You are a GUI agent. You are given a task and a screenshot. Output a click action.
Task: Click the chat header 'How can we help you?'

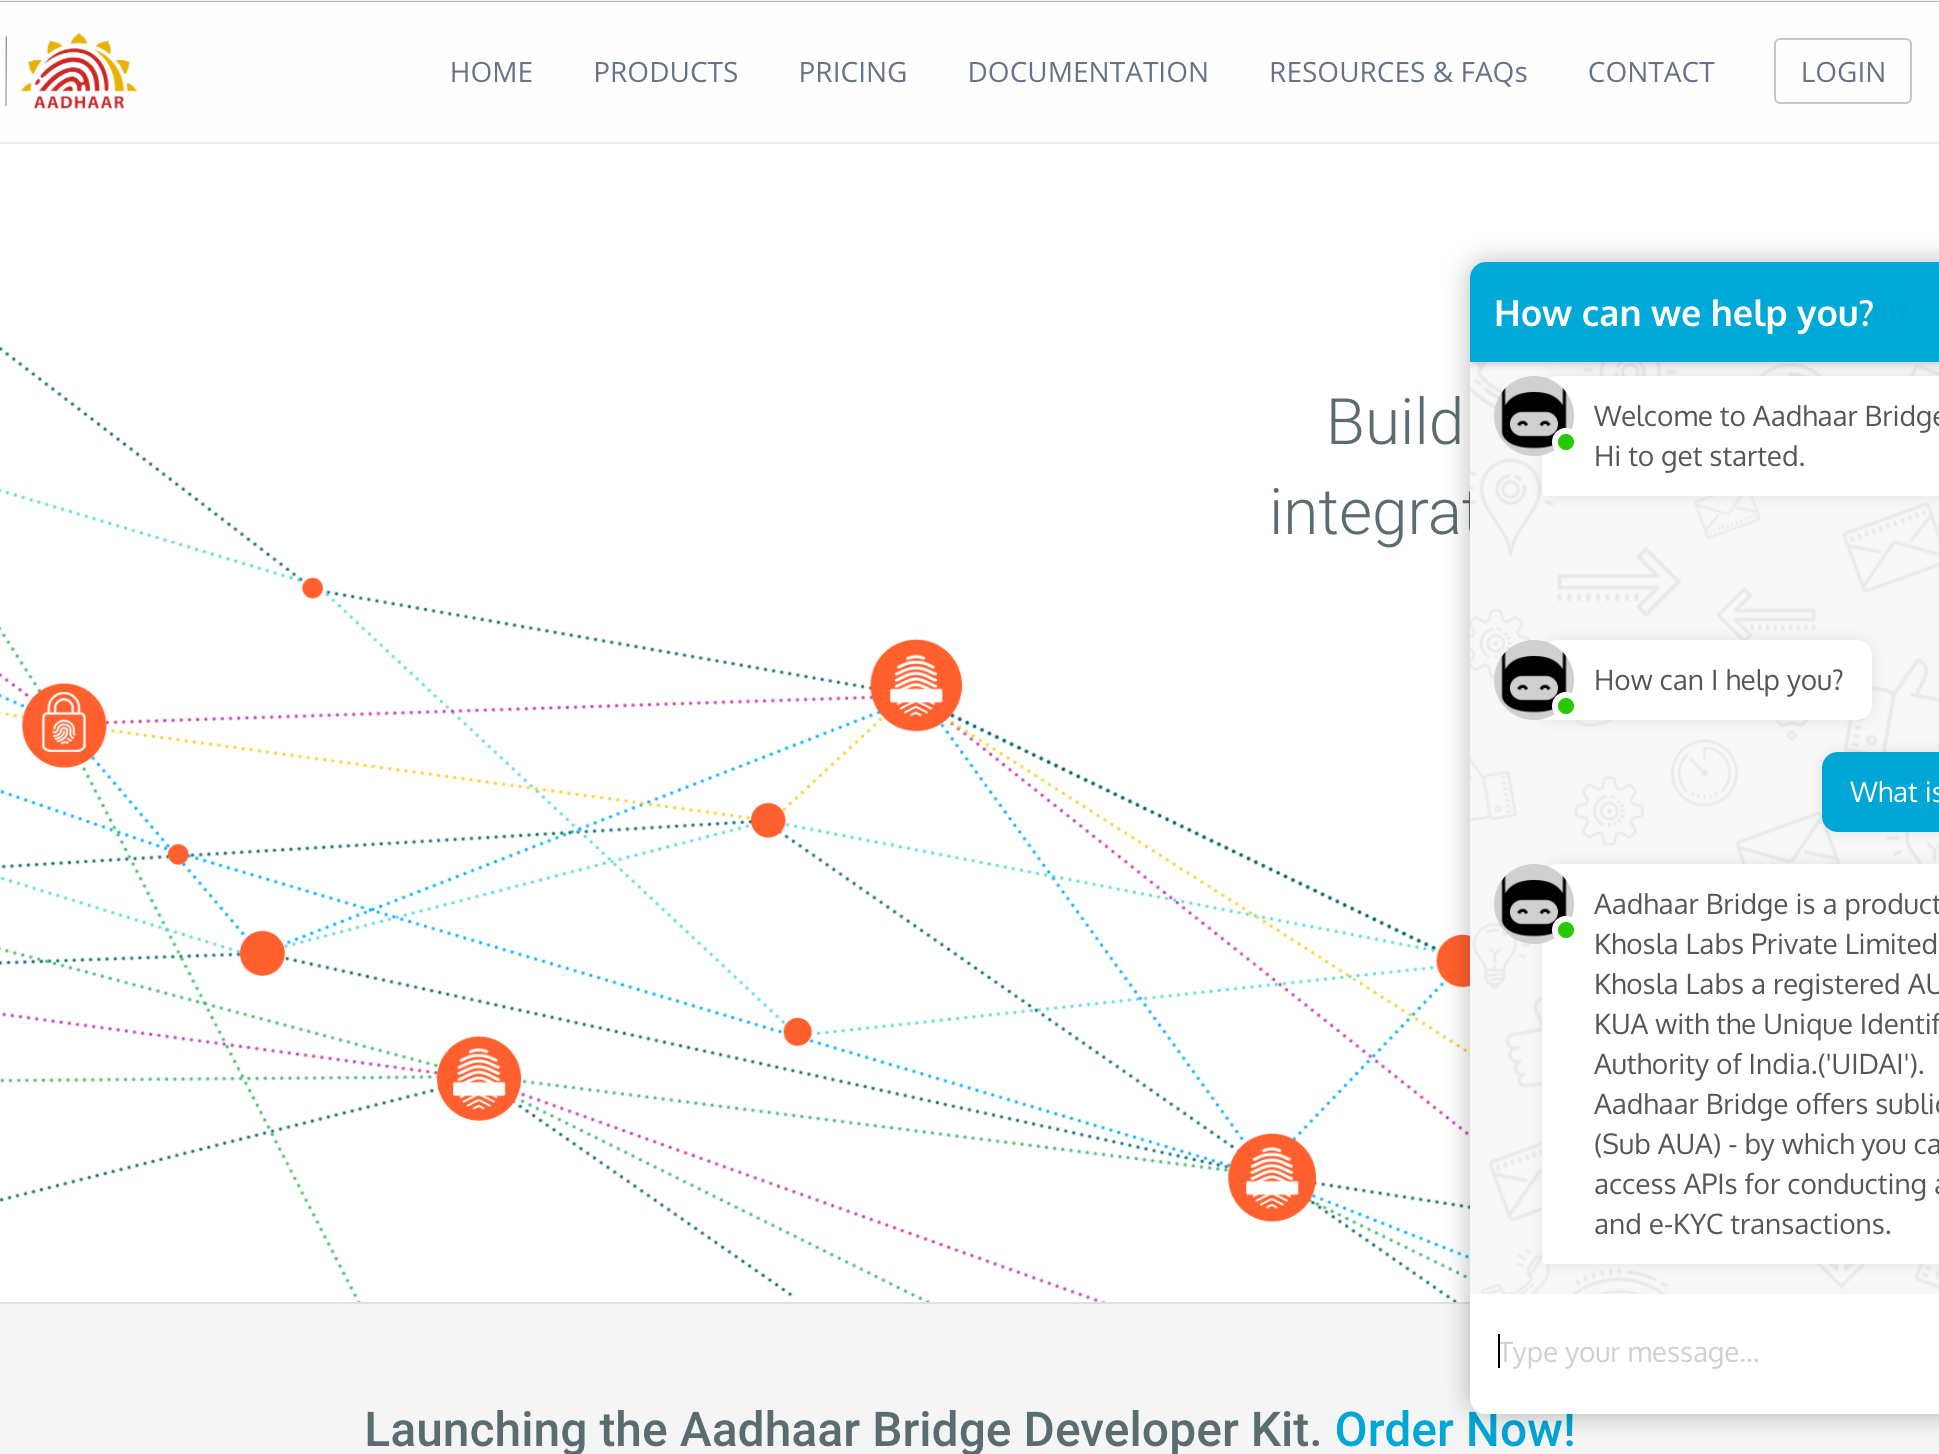pos(1704,313)
